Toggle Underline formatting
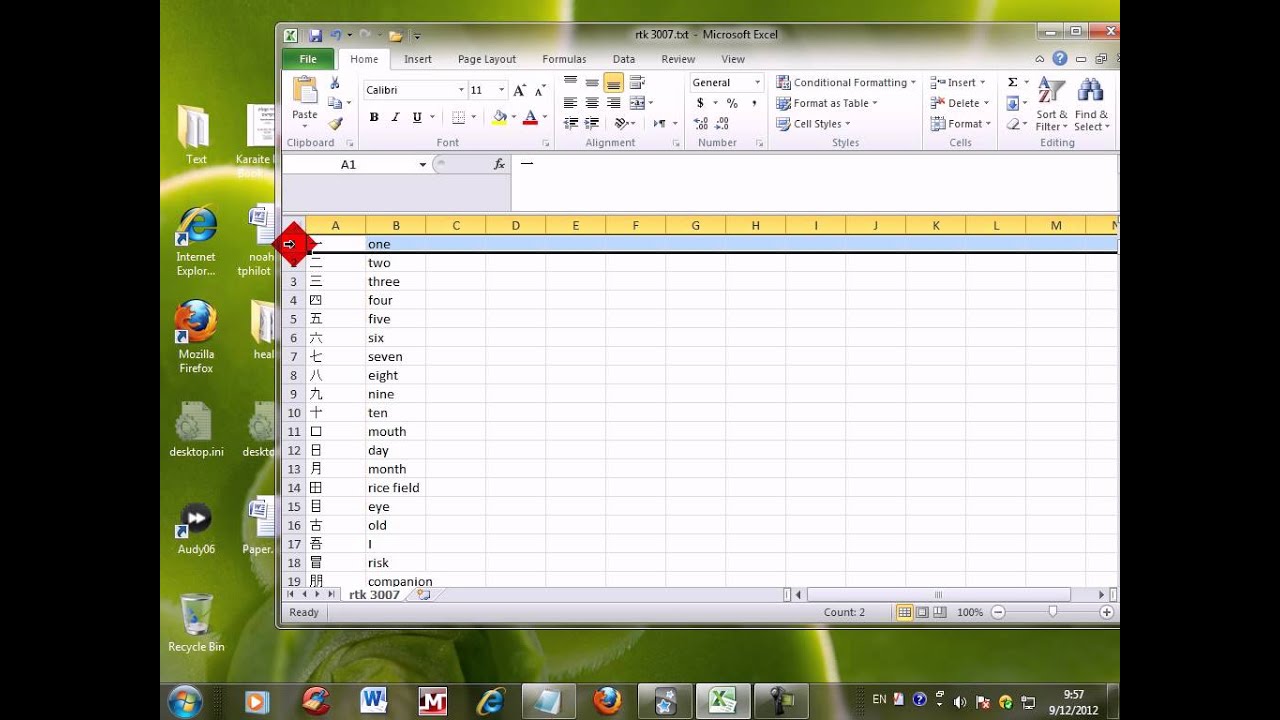1280x720 pixels. tap(417, 117)
